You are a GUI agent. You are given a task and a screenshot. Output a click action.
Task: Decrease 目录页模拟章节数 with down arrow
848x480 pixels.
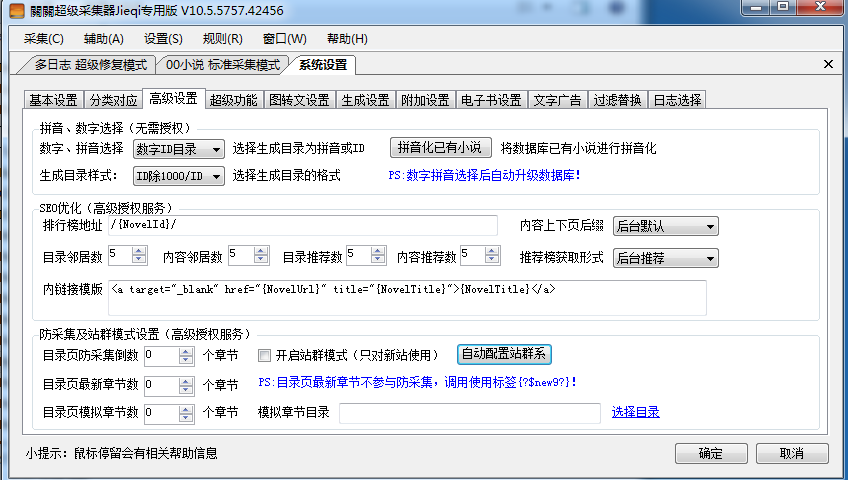186,418
